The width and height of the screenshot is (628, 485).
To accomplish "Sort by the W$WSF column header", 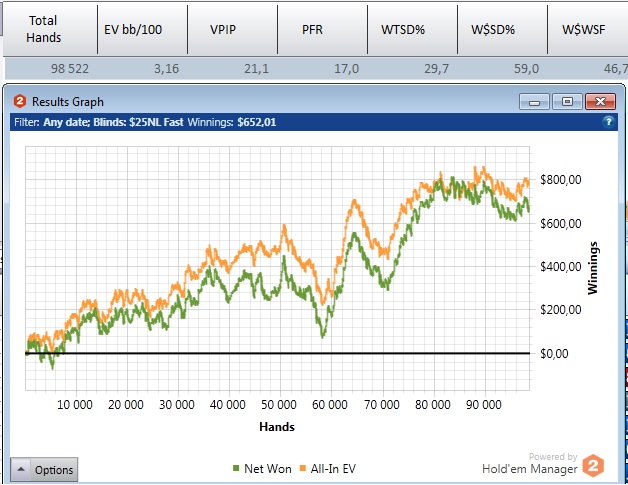I will click(x=588, y=29).
